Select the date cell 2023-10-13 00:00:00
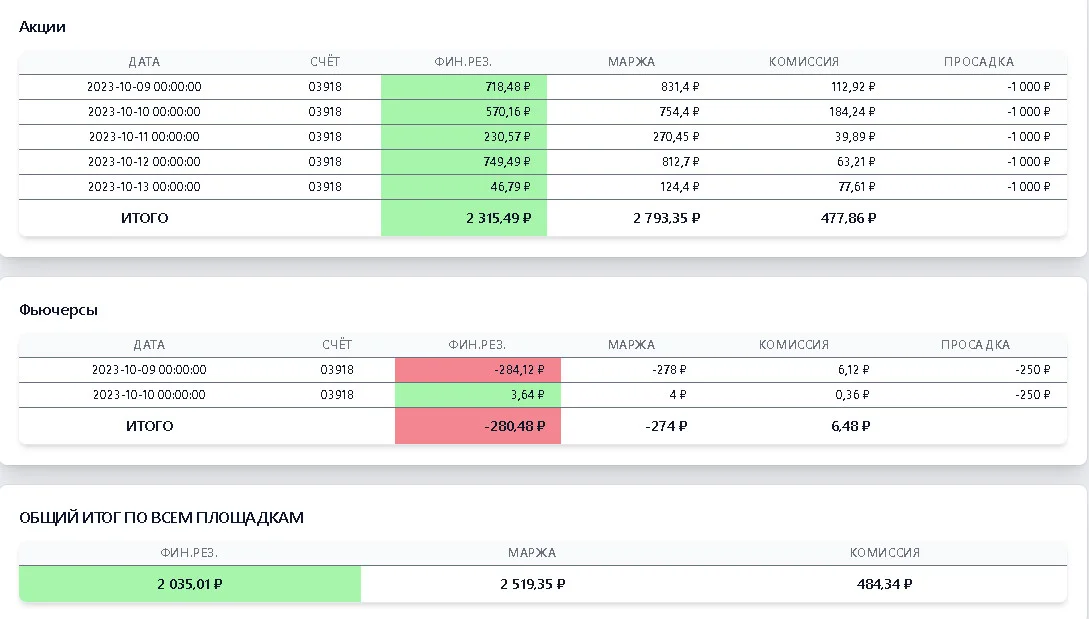This screenshot has height=619, width=1089. click(144, 187)
